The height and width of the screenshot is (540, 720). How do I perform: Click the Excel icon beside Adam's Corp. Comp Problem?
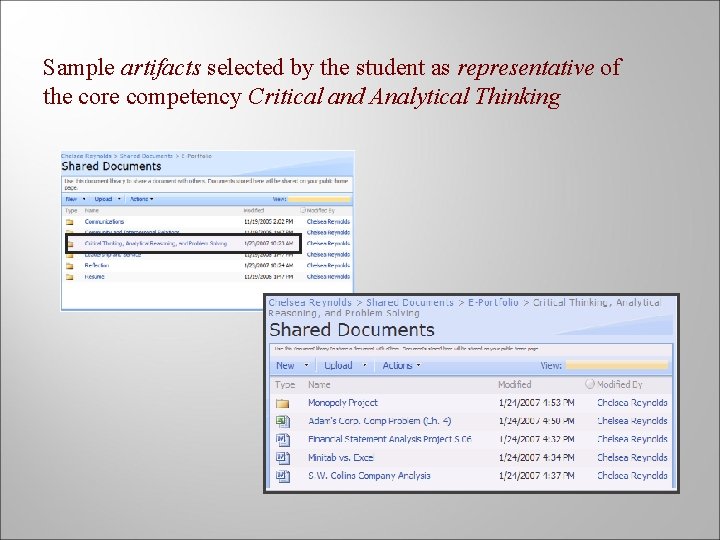click(x=283, y=421)
